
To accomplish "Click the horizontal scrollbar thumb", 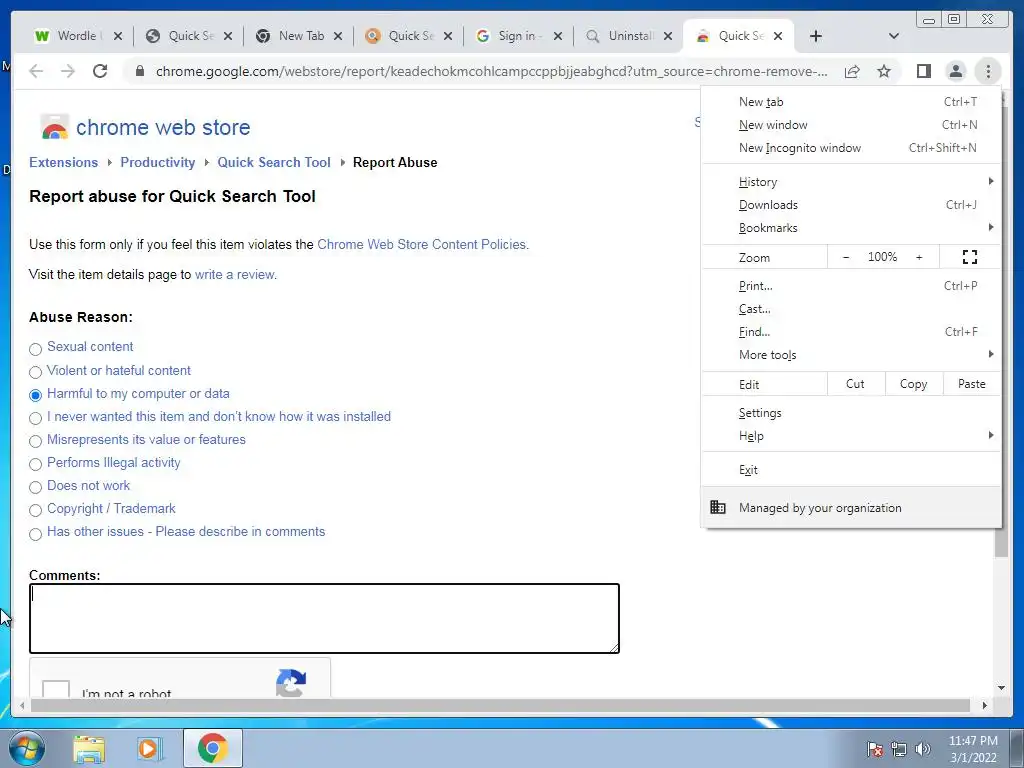I will coord(500,705).
